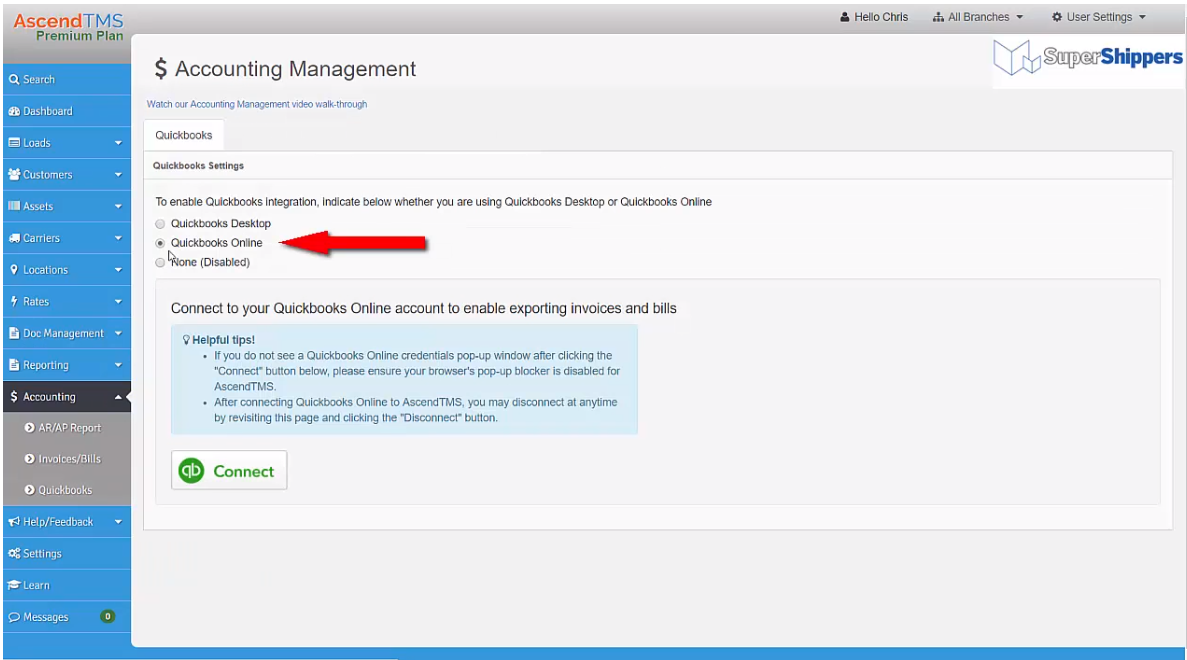
Task: Click the Settings gears icon in sidebar
Action: (x=14, y=553)
